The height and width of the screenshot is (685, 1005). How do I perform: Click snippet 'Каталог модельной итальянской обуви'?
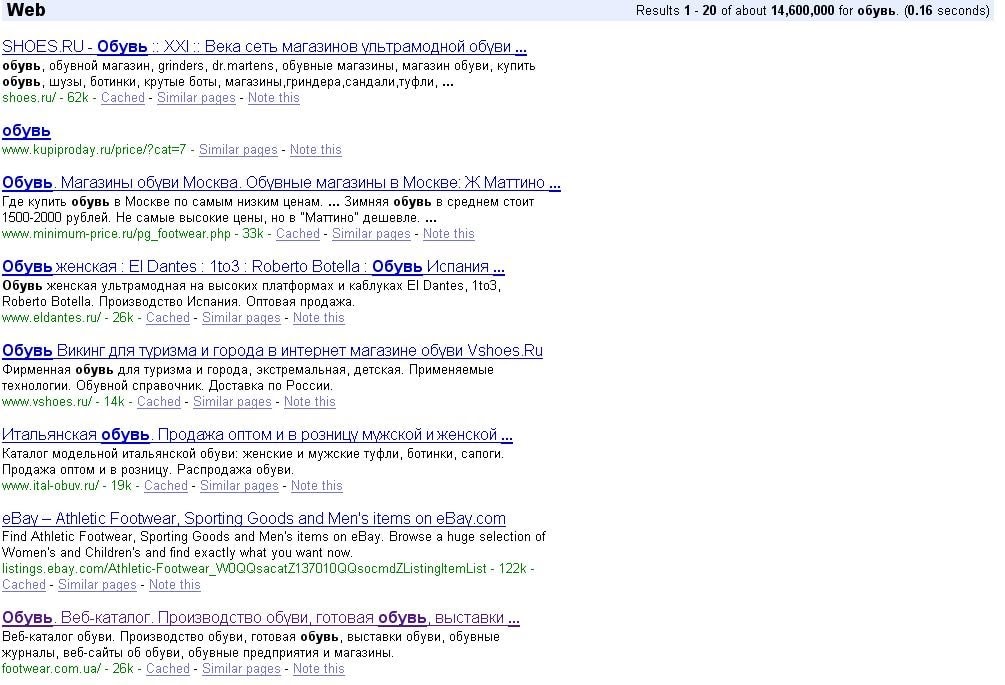point(253,453)
